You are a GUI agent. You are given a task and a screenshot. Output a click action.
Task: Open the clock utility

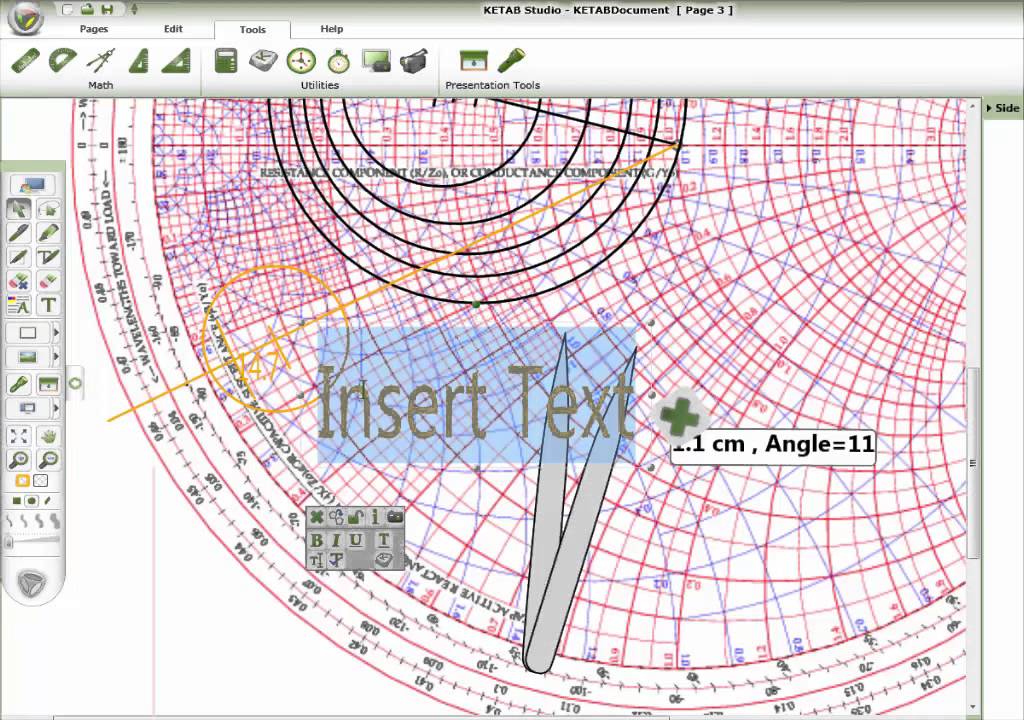pyautogui.click(x=301, y=61)
